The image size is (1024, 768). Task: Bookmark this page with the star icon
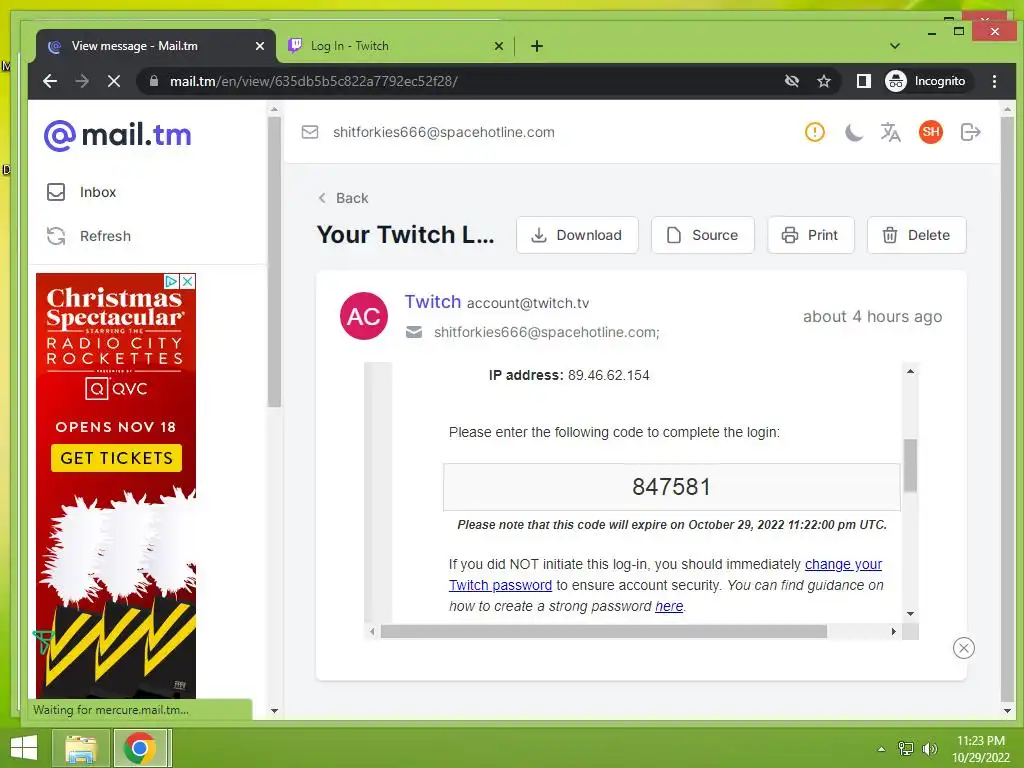(x=824, y=81)
